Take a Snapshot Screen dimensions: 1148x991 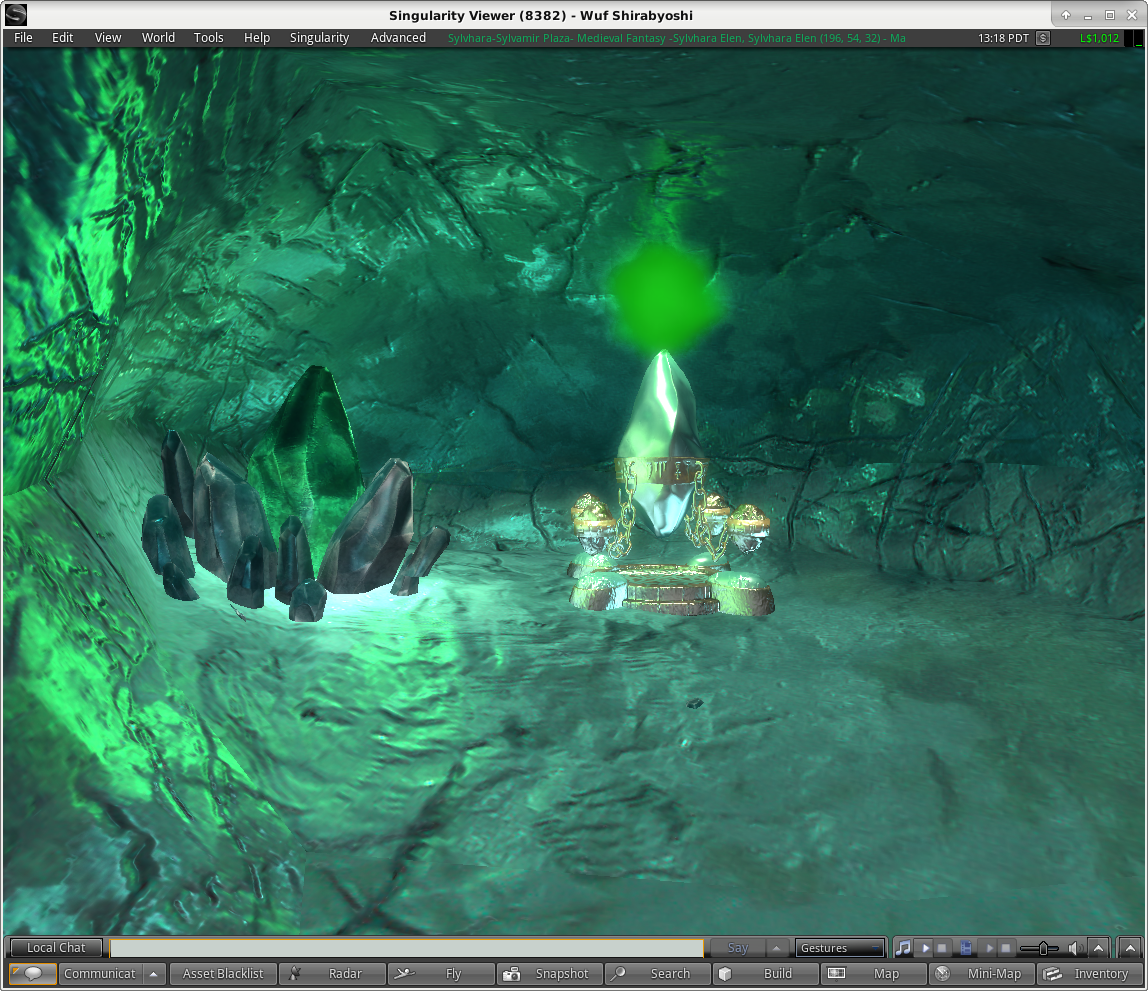pyautogui.click(x=549, y=973)
